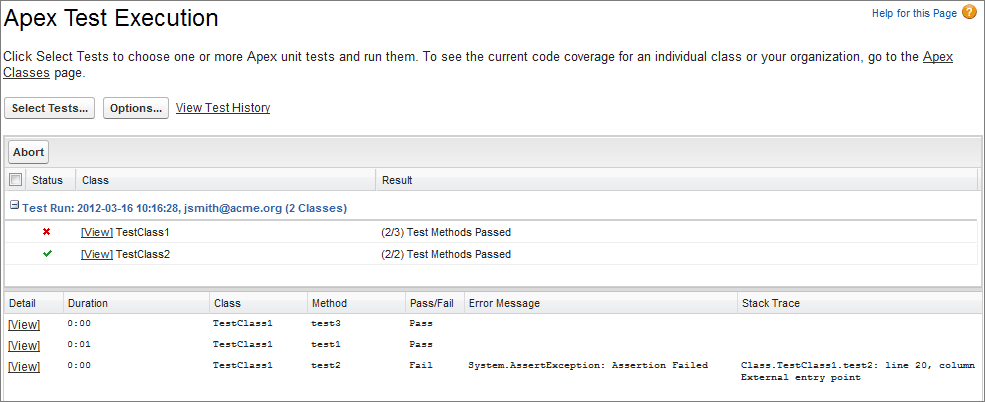This screenshot has height=402, width=985.
Task: Follow the Apex Classes page link
Action: [937, 57]
